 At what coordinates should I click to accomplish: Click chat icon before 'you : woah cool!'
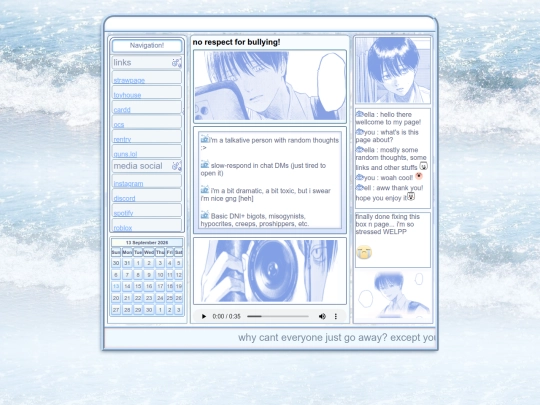[x=360, y=177]
